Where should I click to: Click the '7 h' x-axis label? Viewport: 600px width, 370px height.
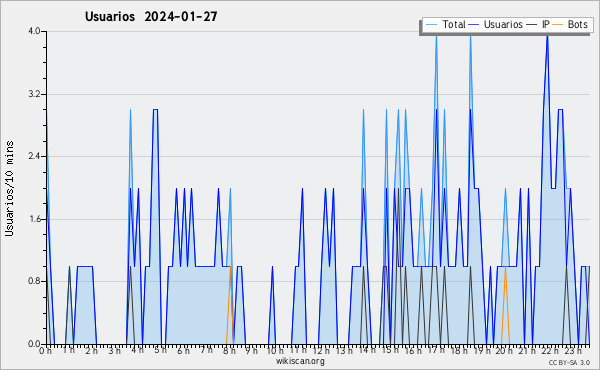206,350
